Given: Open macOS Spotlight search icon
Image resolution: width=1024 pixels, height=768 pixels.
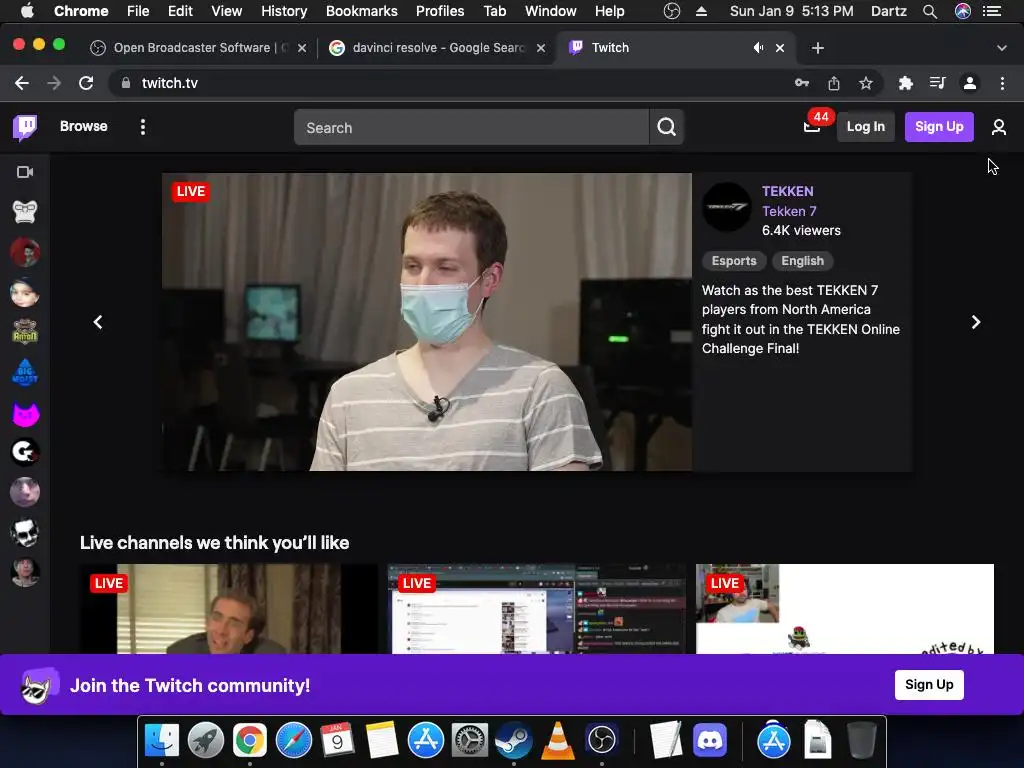Looking at the screenshot, I should (x=930, y=11).
